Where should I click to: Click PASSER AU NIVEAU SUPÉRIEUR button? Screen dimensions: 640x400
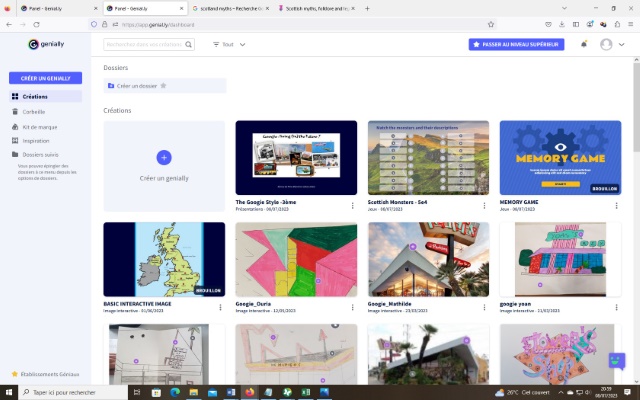click(516, 44)
